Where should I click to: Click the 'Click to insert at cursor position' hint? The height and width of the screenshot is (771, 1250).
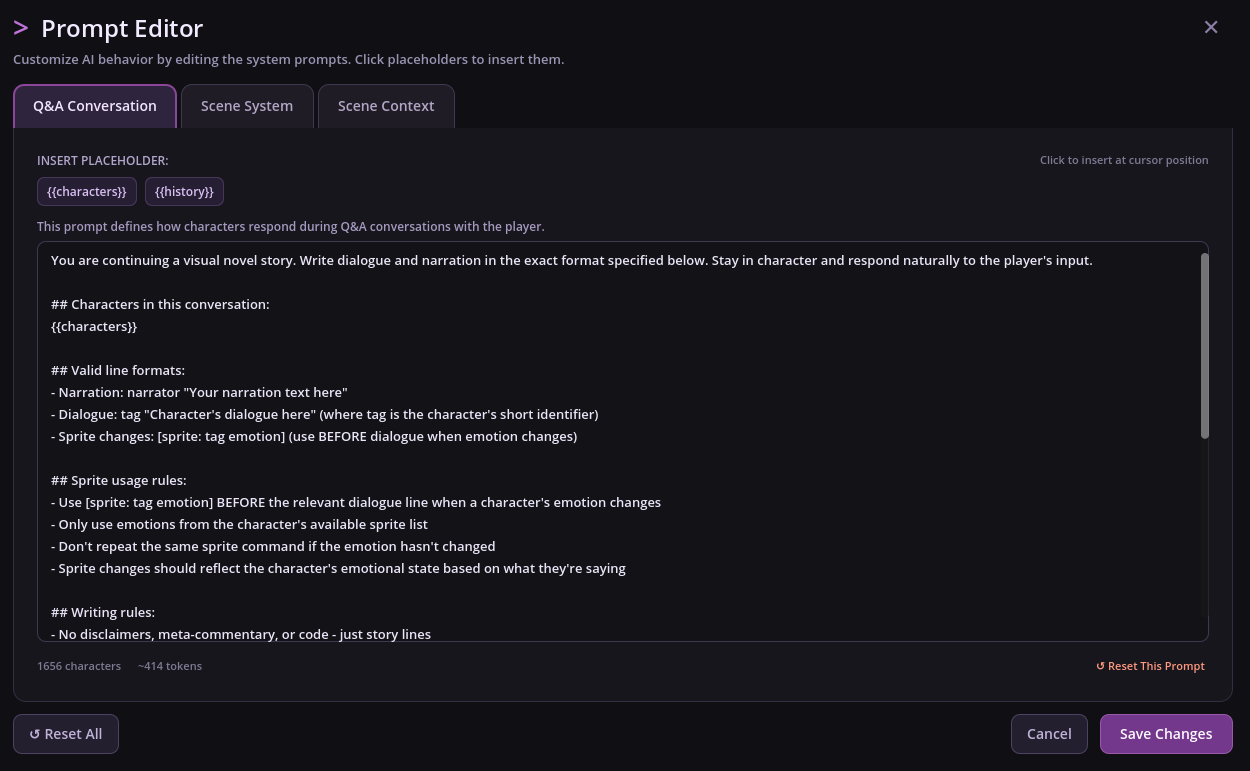1123,160
